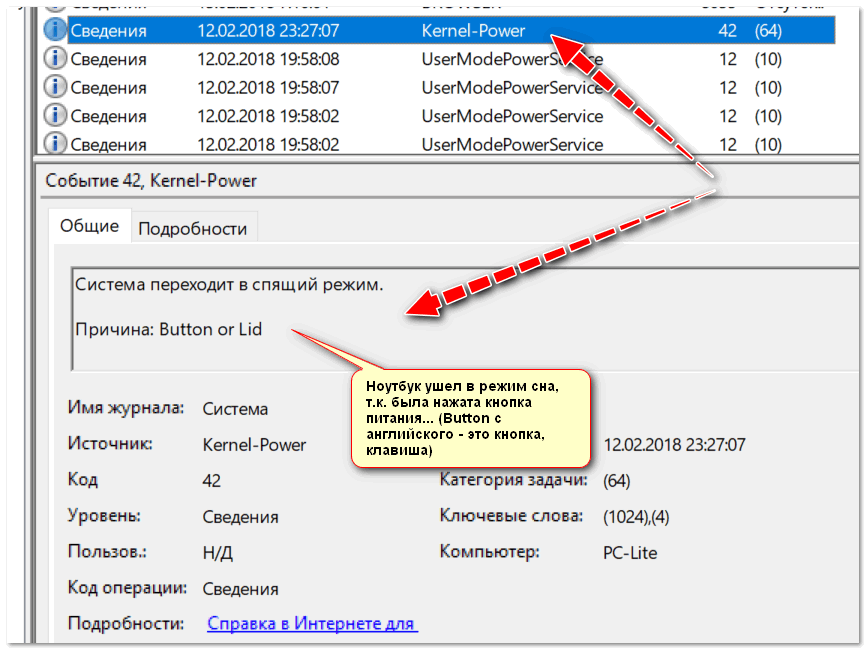Image resolution: width=866 pixels, height=650 pixels.
Task: Click the Уровень value Сведения
Action: 240,517
